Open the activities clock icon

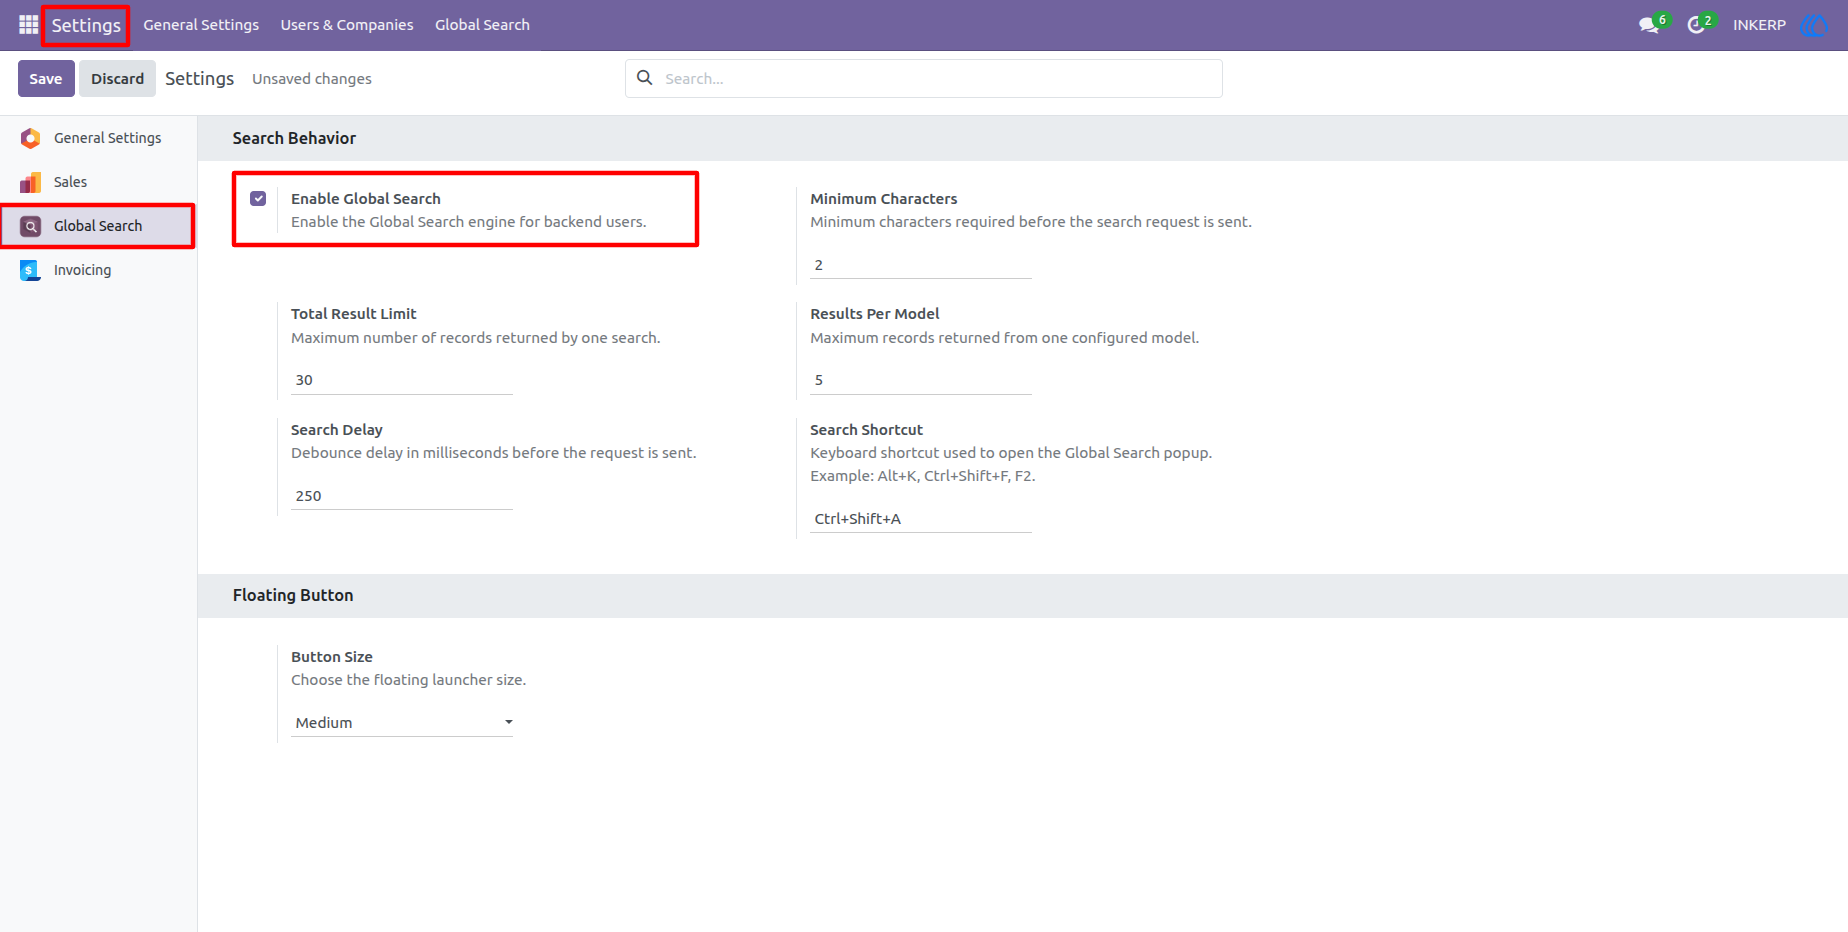pos(1696,25)
